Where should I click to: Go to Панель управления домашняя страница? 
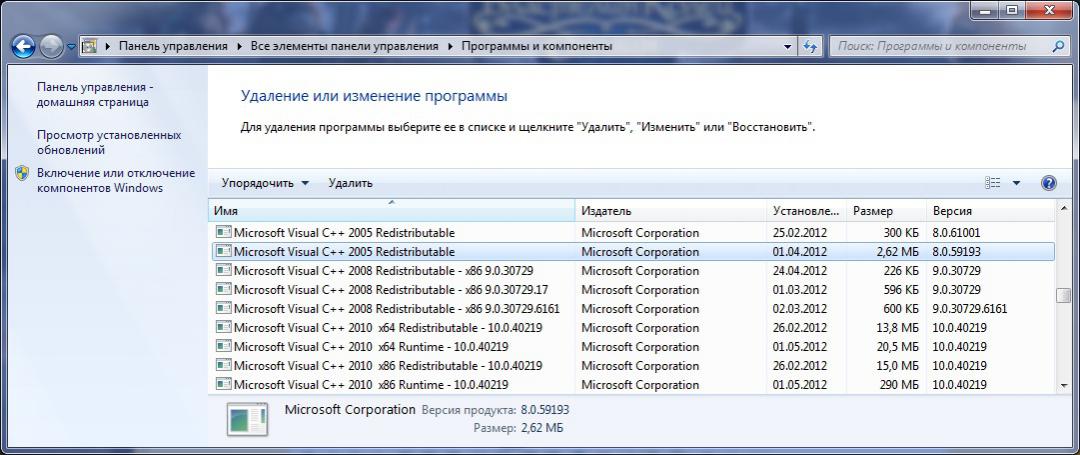click(x=95, y=94)
